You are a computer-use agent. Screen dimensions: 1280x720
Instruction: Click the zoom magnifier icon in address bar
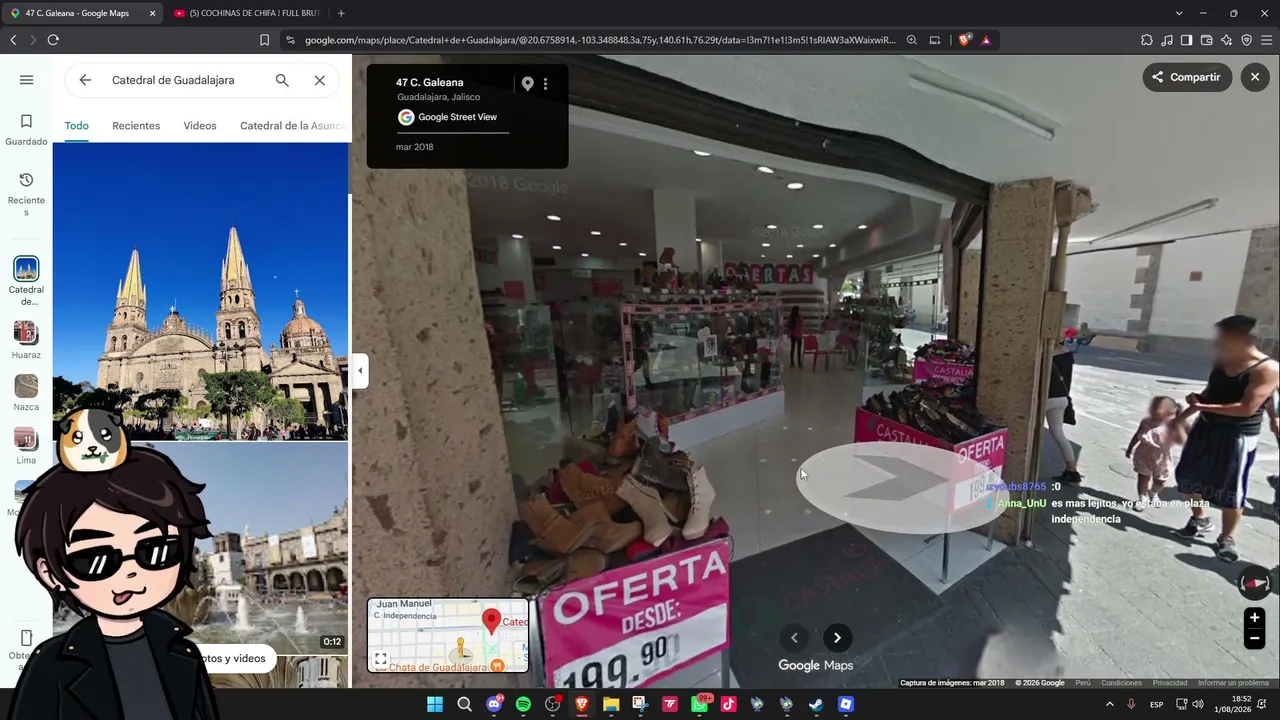tap(912, 40)
